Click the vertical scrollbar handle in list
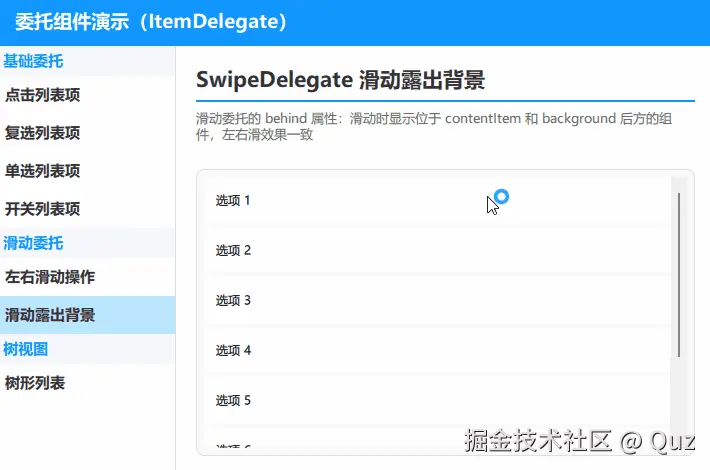710x470 pixels. 679,275
